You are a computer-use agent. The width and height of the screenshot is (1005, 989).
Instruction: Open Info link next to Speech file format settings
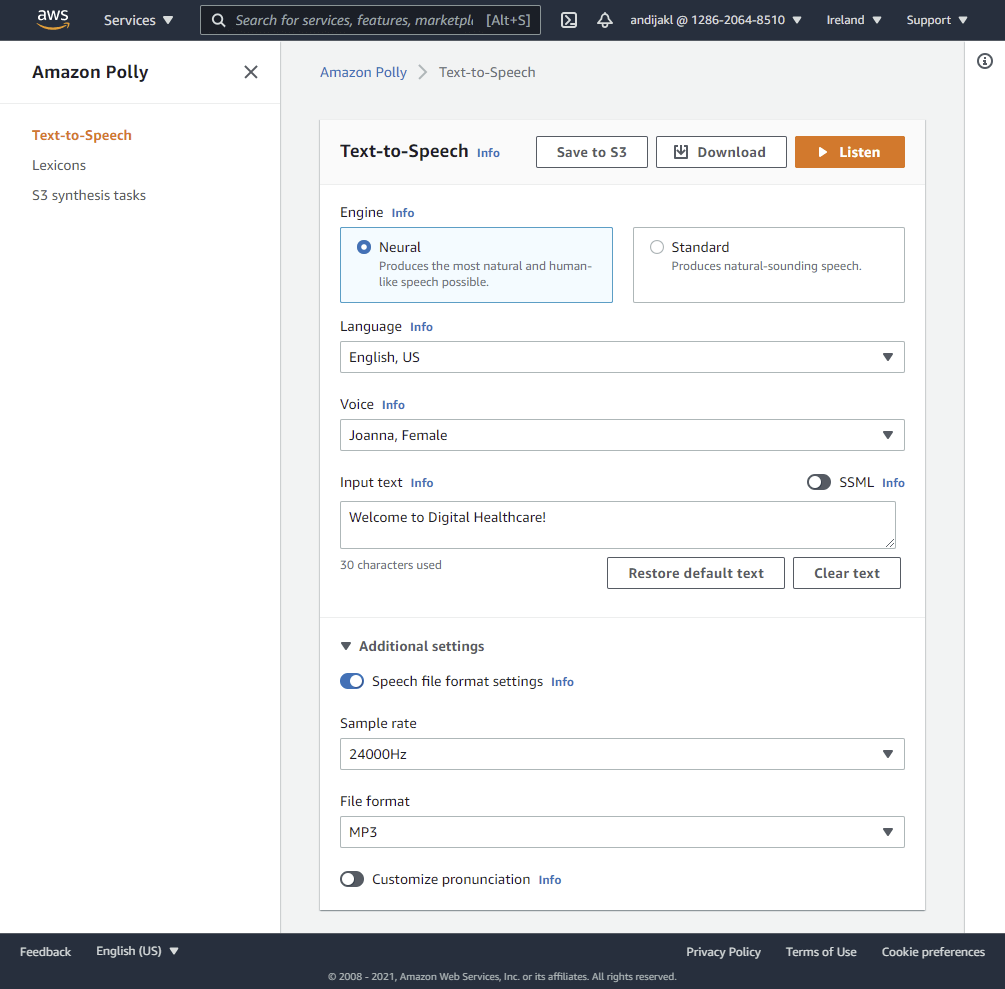pyautogui.click(x=562, y=682)
